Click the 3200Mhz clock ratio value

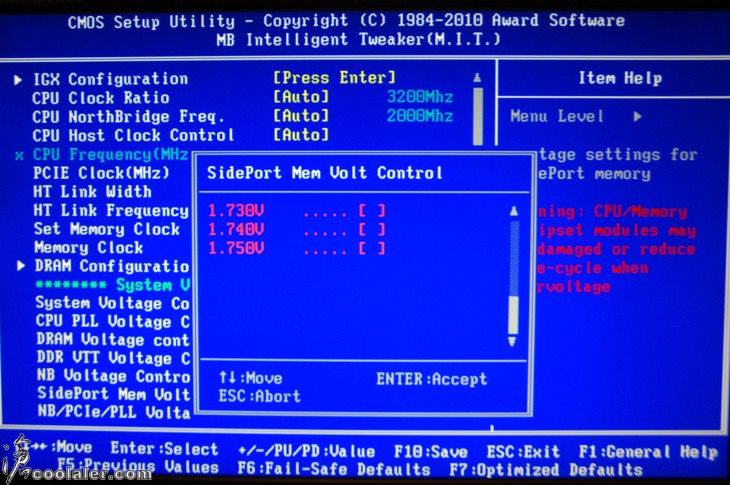click(x=420, y=97)
